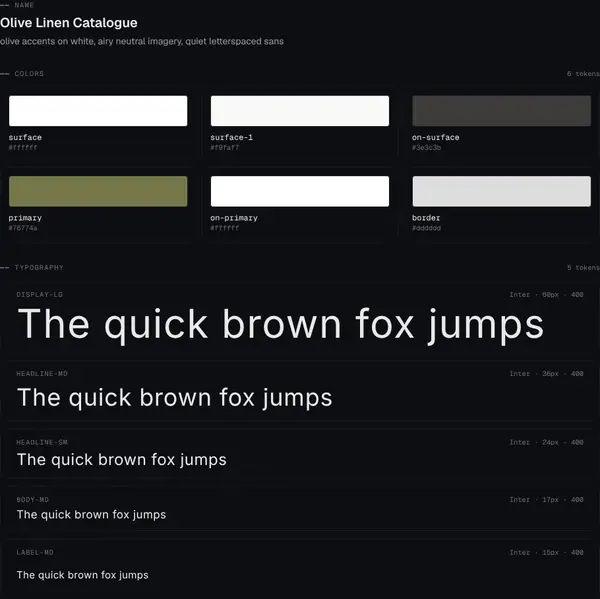Screen dimensions: 600x599
Task: Click the 5 tokens count in Typography
Action: click(583, 268)
